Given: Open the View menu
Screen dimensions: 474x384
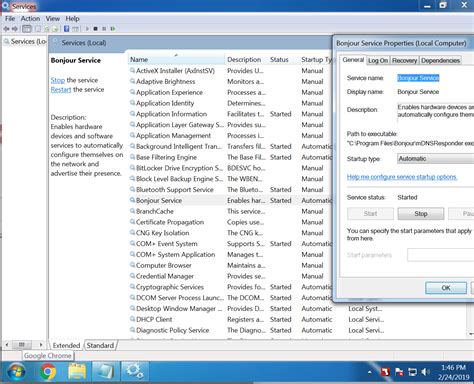Looking at the screenshot, I should point(53,19).
